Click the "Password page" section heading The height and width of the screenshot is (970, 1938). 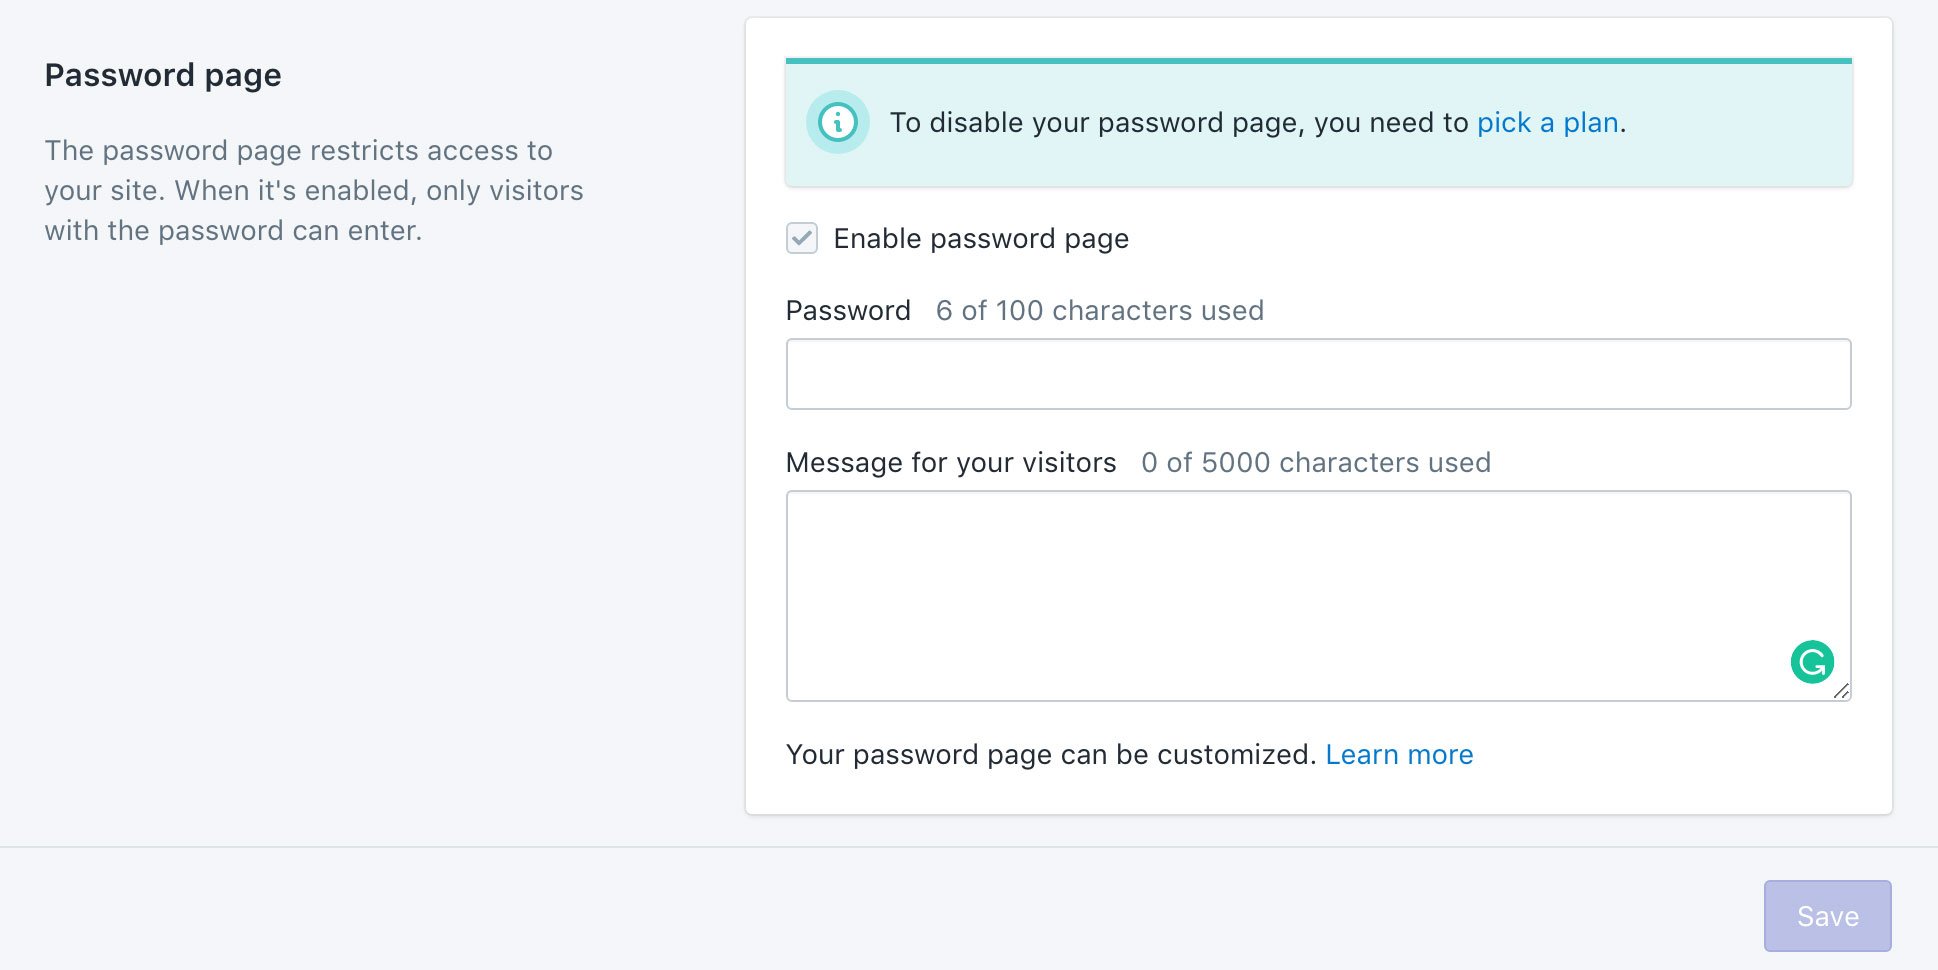click(x=163, y=76)
